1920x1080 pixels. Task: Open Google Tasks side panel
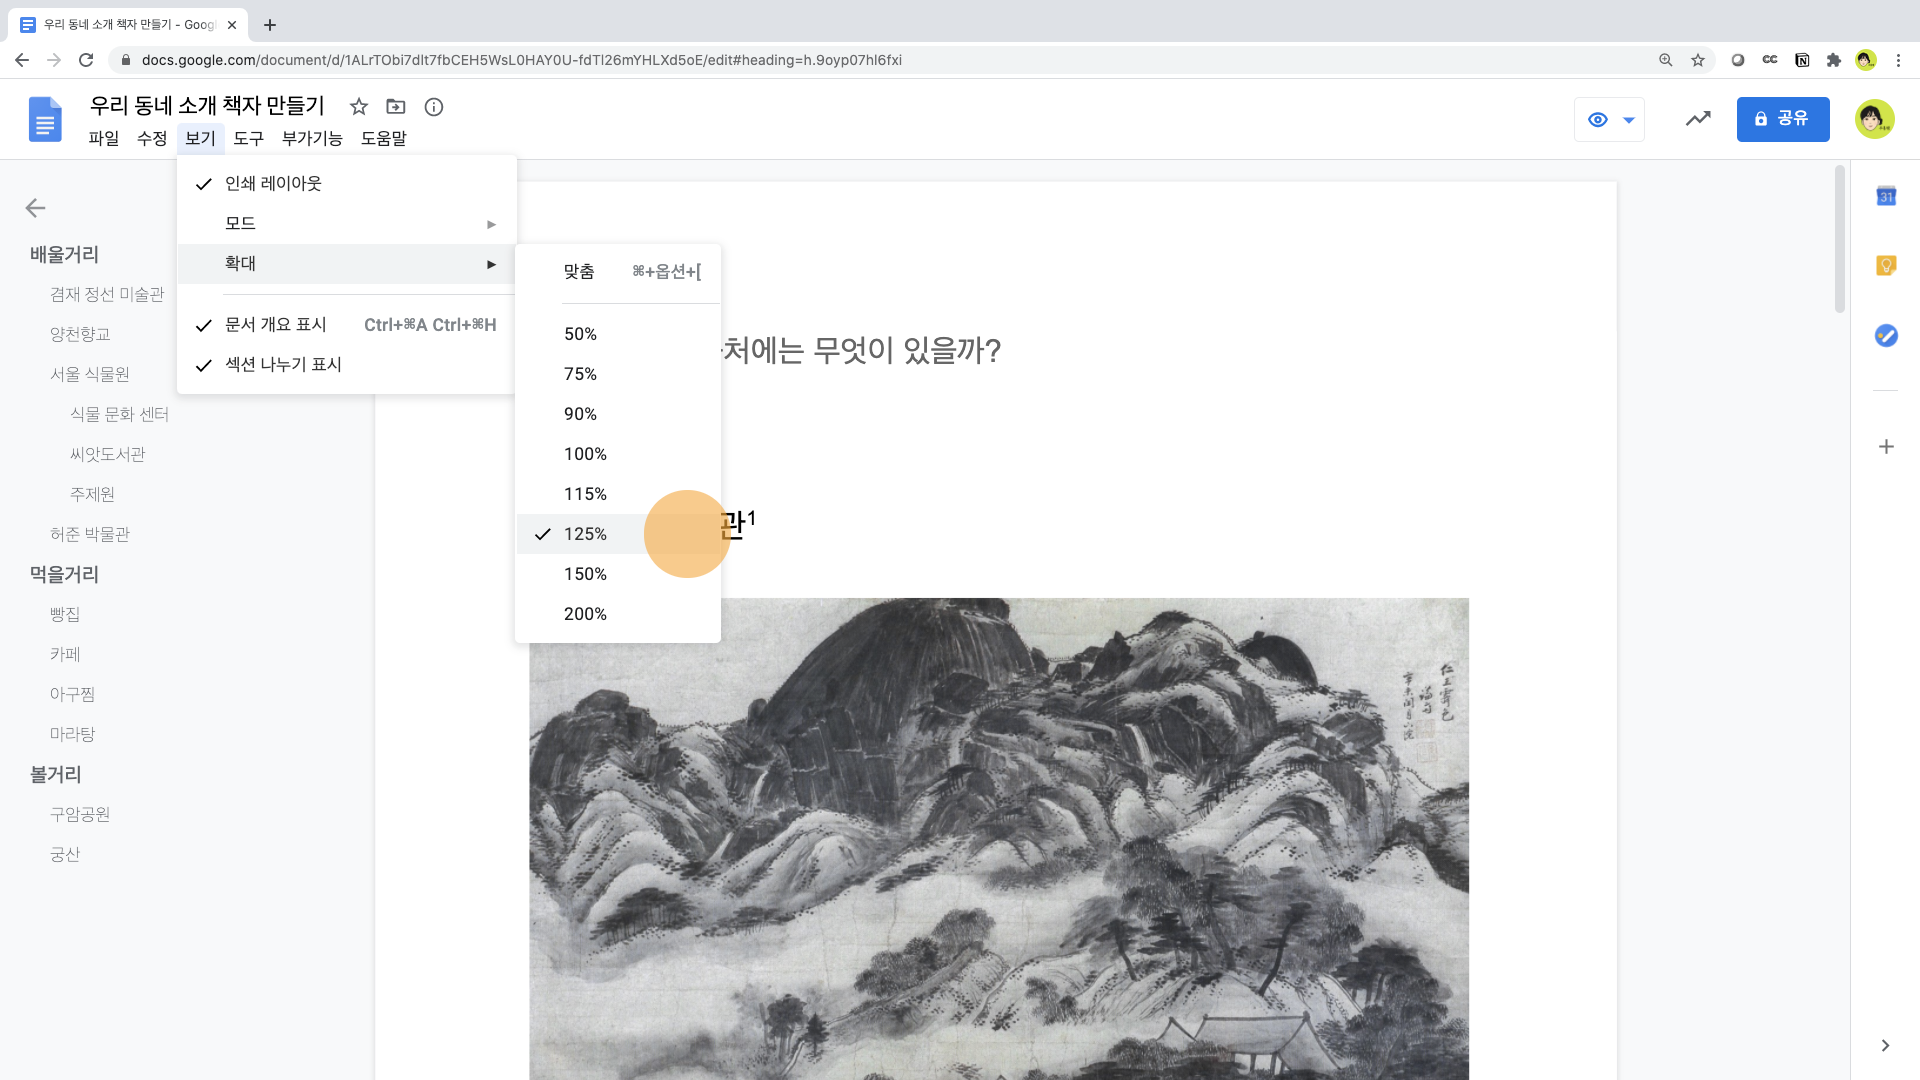coord(1886,336)
